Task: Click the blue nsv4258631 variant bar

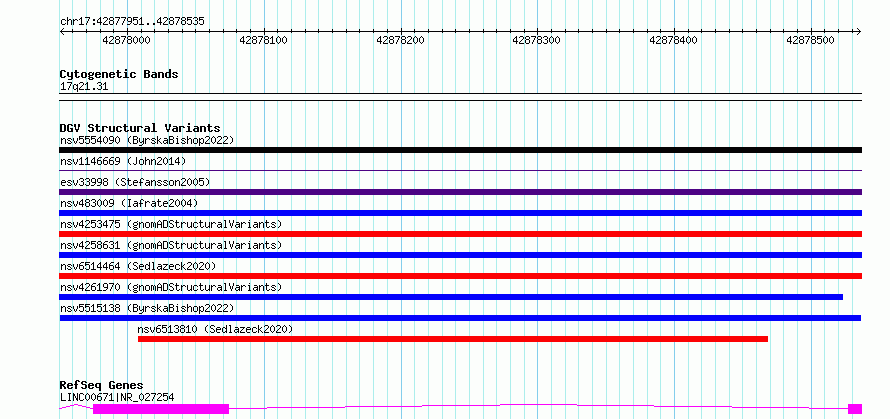Action: (x=461, y=255)
